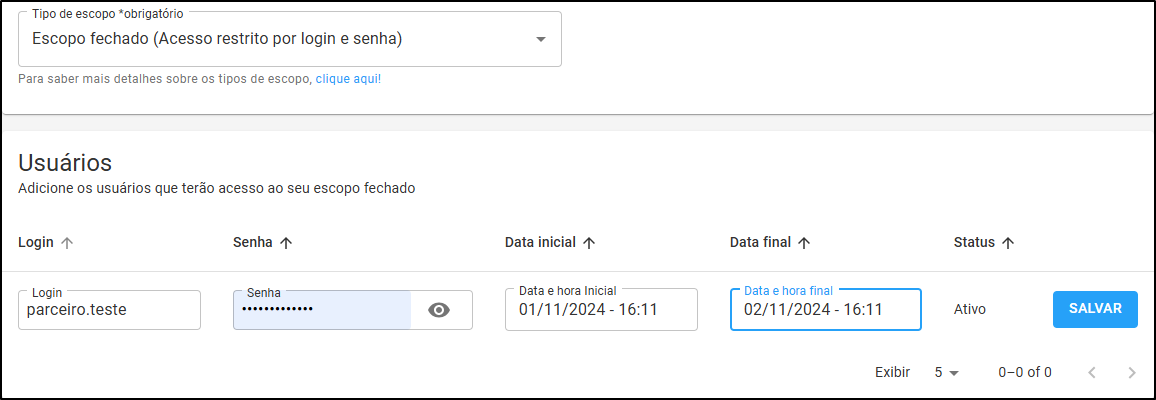Select the Escopo fechado combo box
The height and width of the screenshot is (400, 1156).
pyautogui.click(x=290, y=39)
